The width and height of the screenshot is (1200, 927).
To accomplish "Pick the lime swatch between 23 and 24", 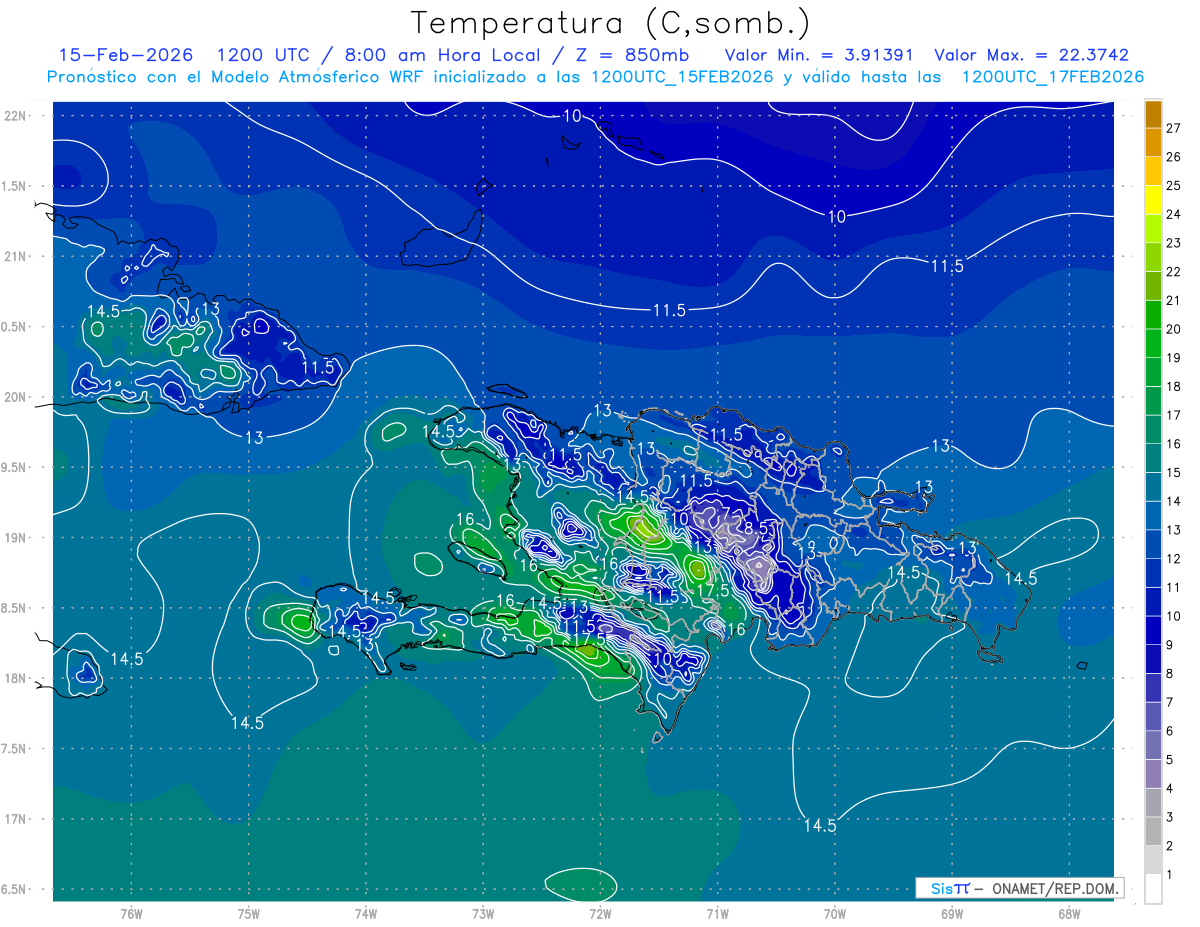I will [1153, 229].
